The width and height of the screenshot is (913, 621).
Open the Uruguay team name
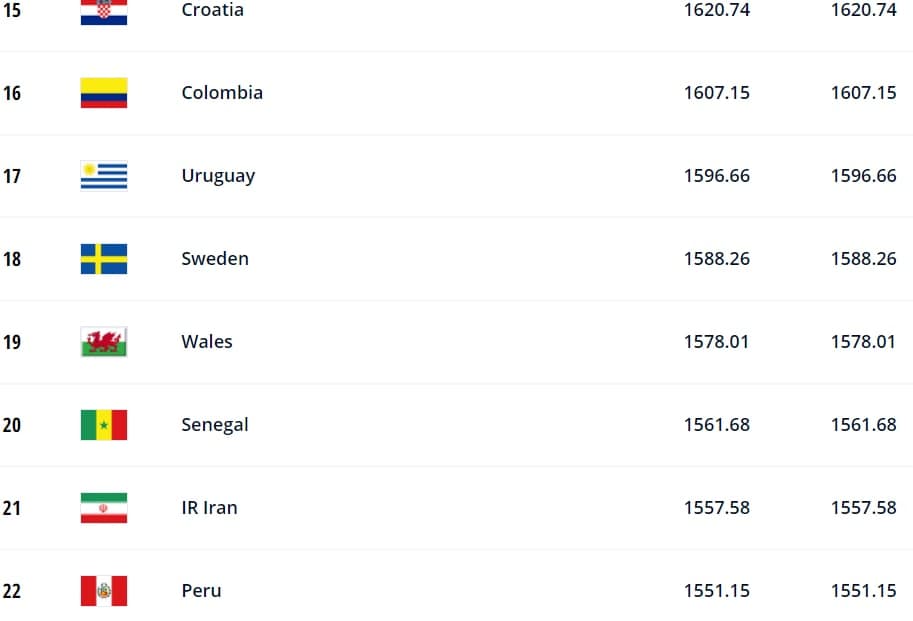218,176
